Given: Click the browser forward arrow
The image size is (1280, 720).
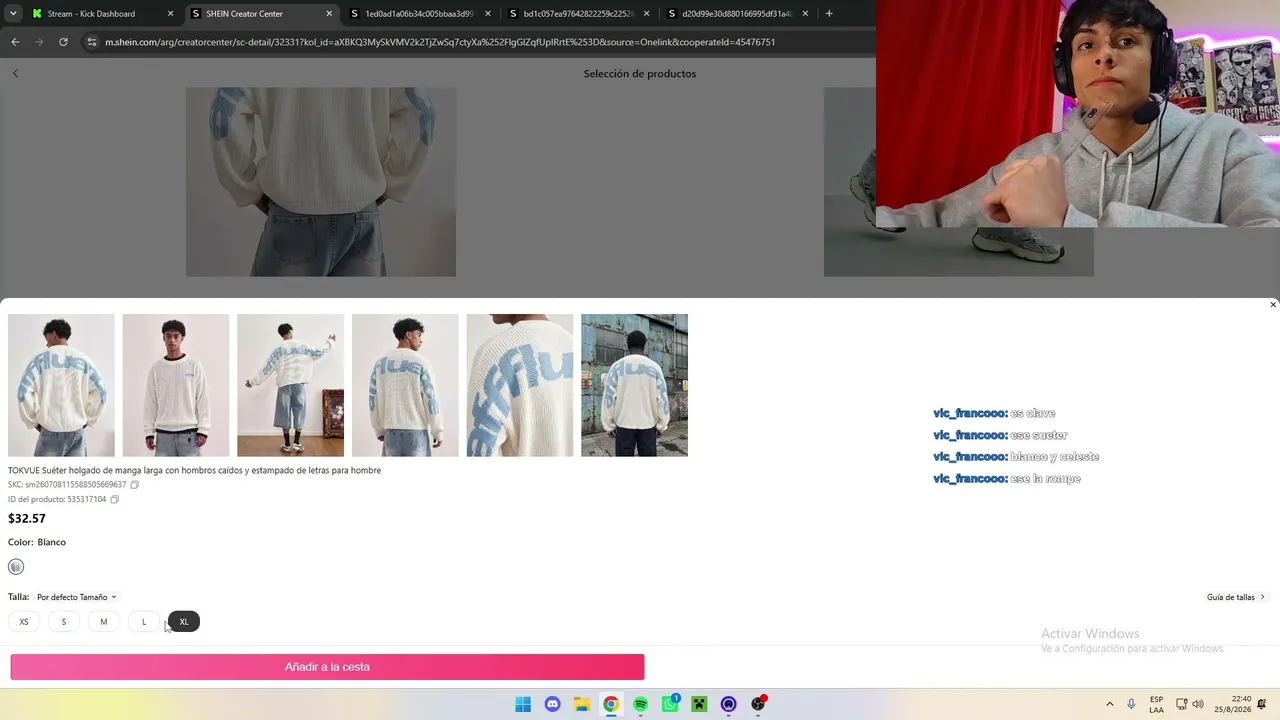Looking at the screenshot, I should [39, 42].
